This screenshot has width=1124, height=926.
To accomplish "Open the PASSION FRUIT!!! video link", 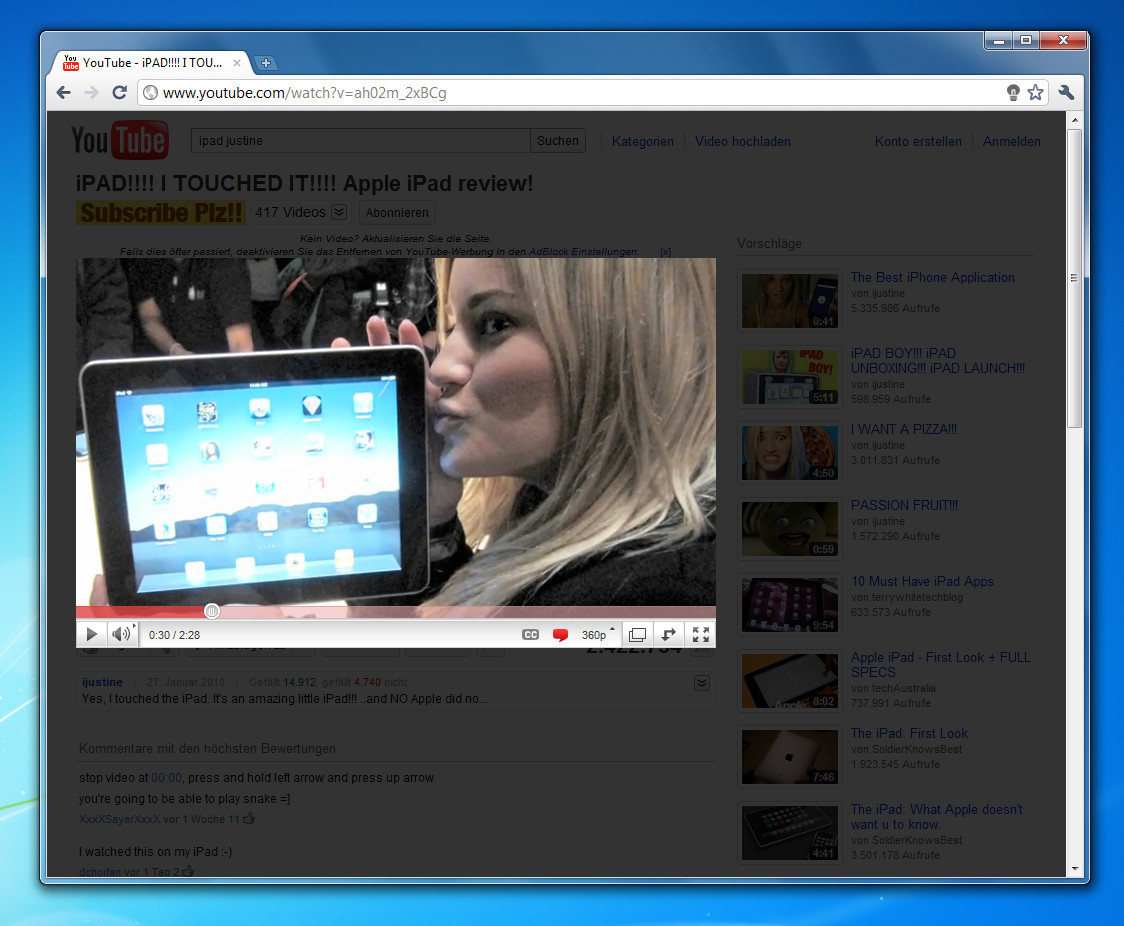I will tap(904, 505).
